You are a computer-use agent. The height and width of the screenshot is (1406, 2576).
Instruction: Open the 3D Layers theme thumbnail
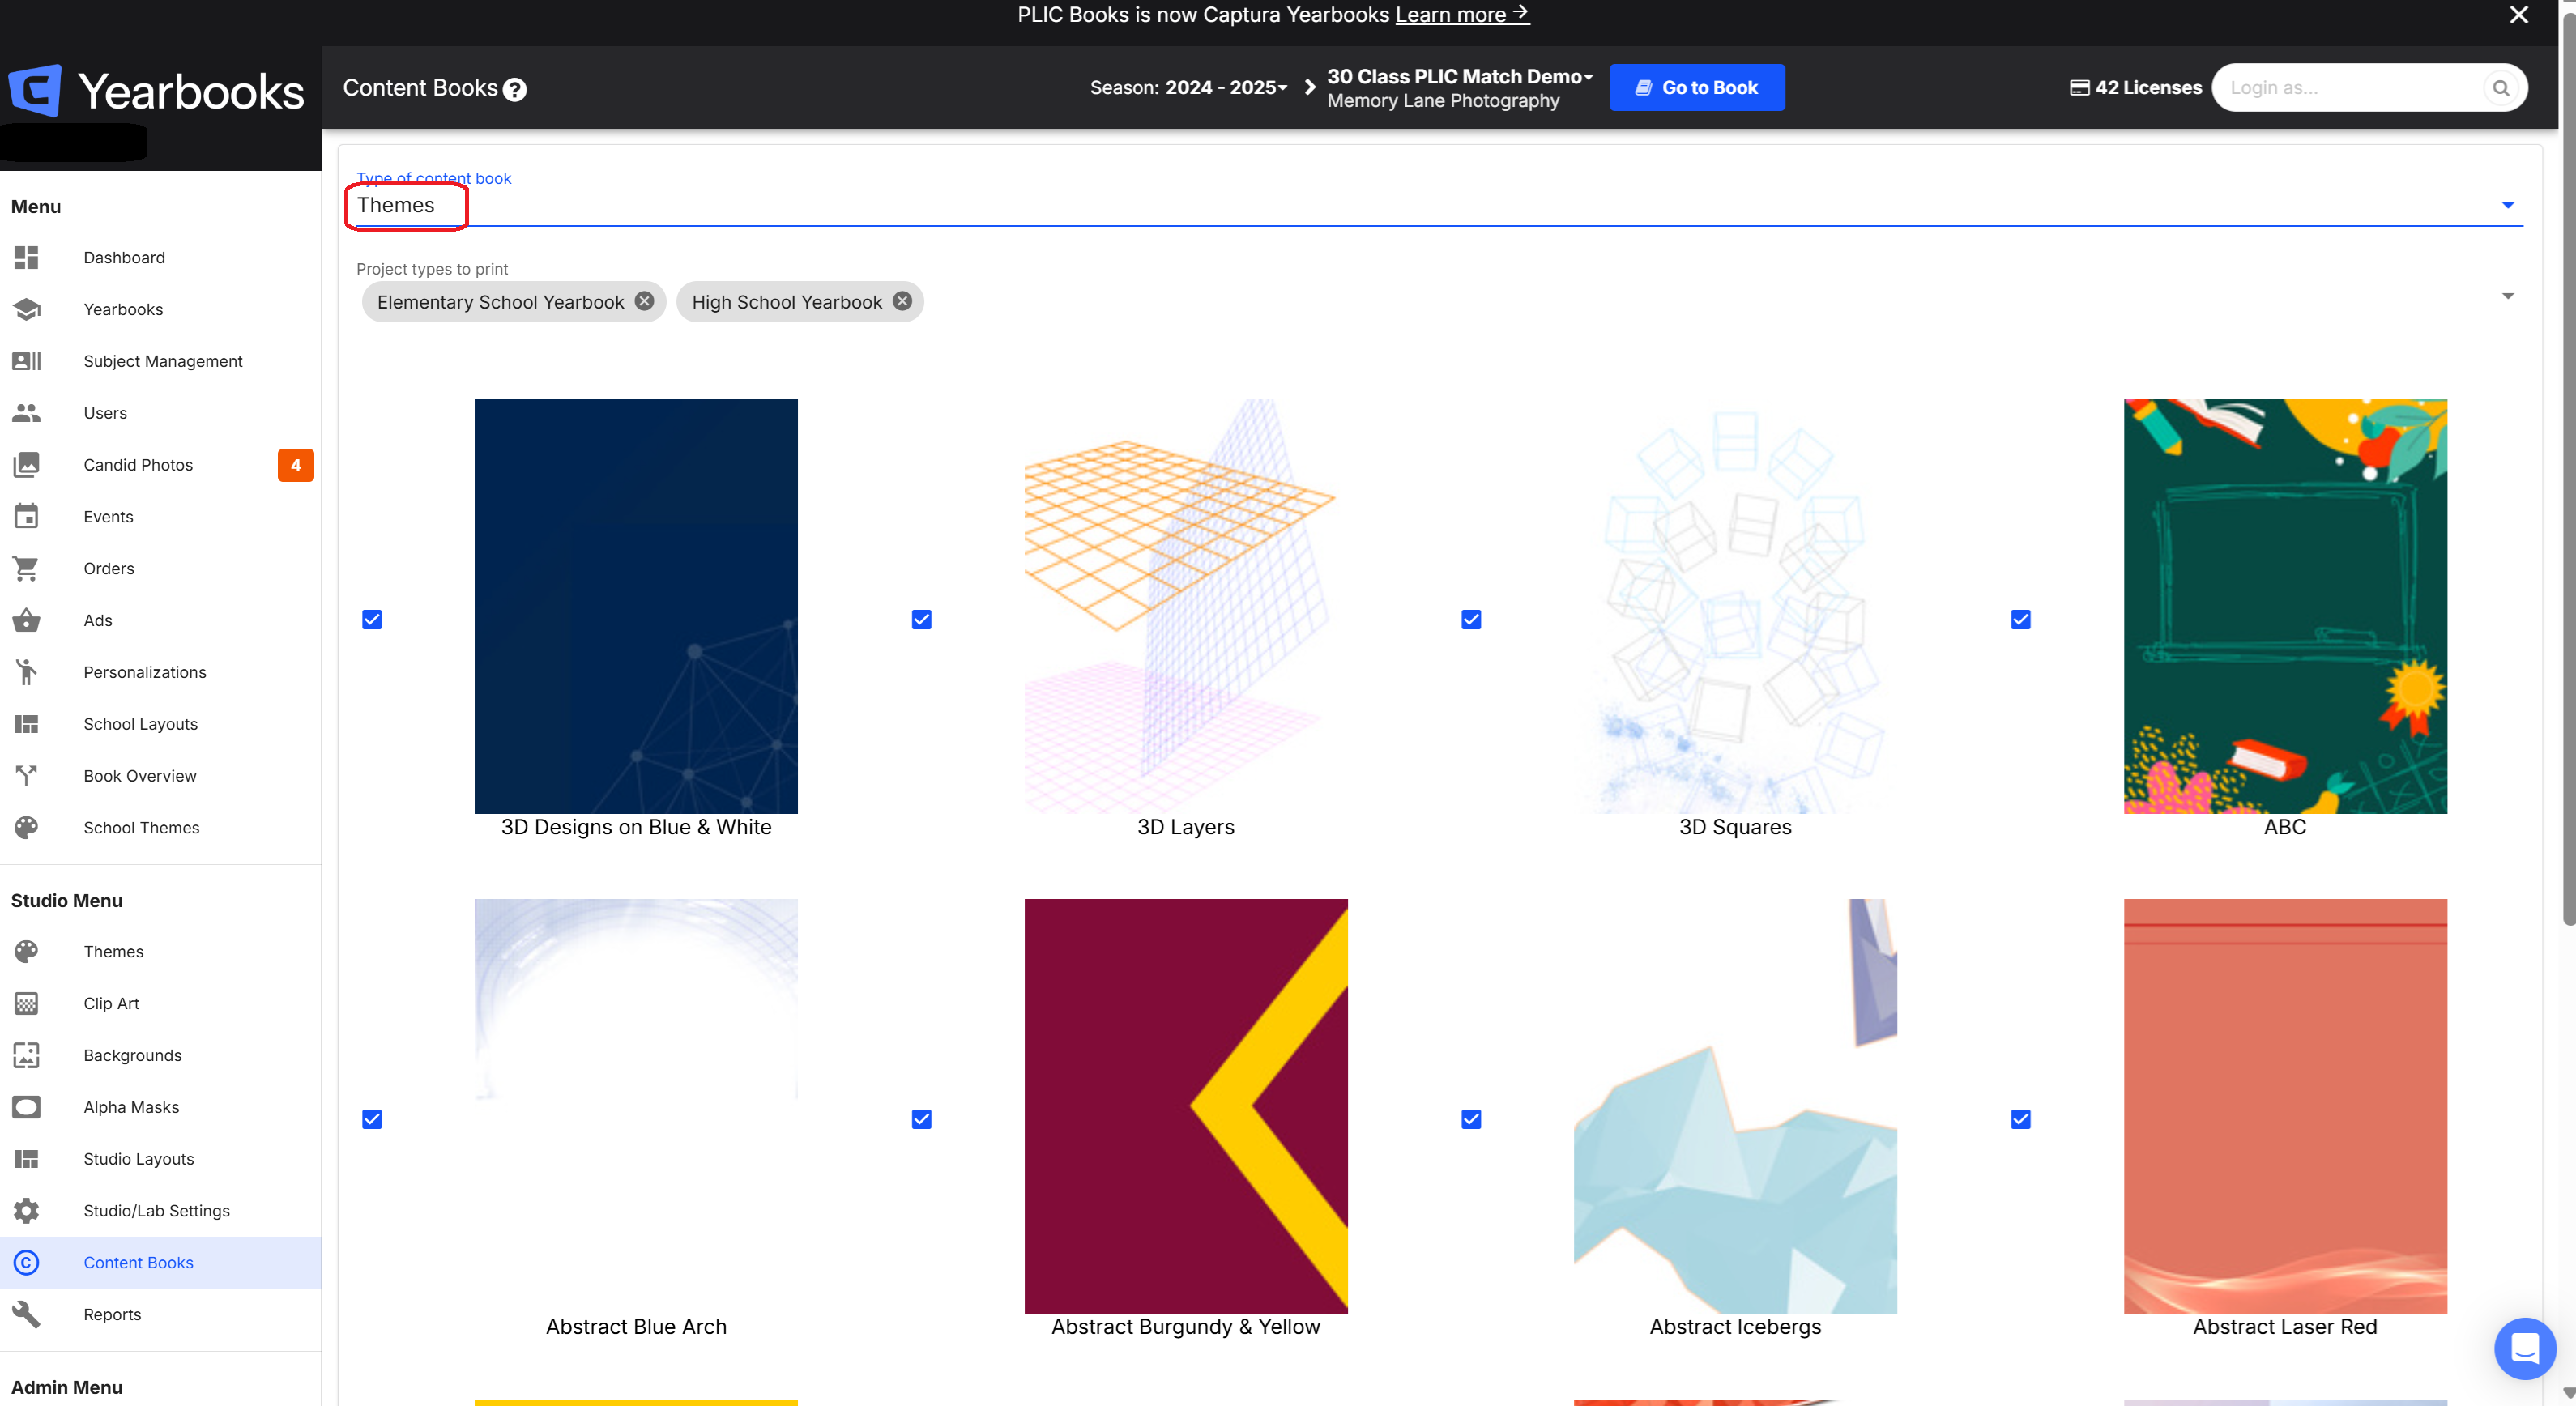1185,606
